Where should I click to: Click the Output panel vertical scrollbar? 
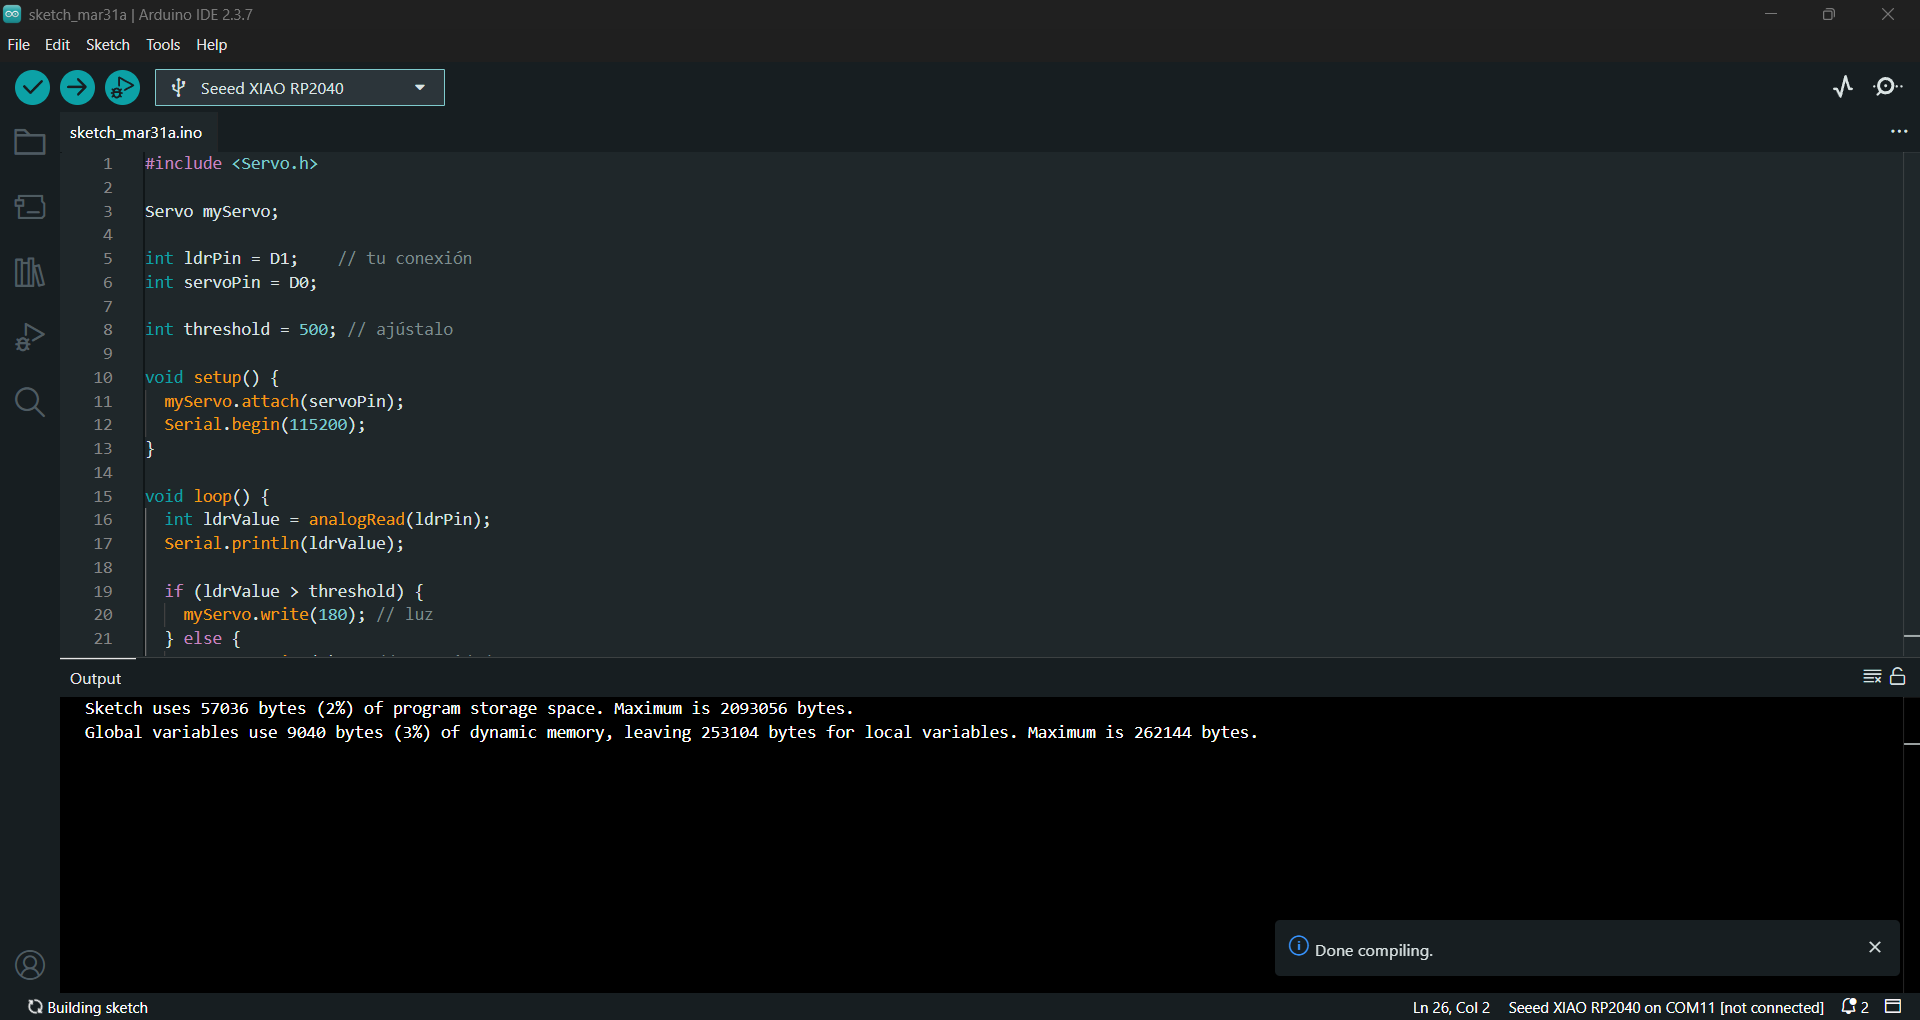(x=1911, y=844)
